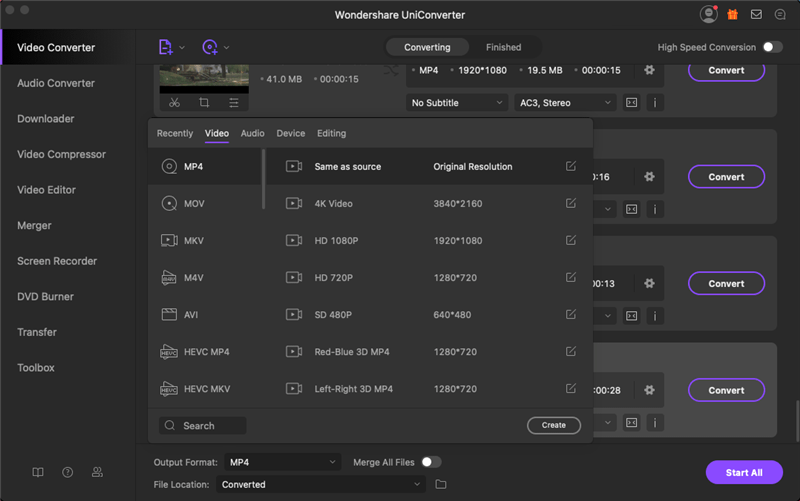Switch to the Finished tab
Screen dimensions: 800x501
coord(504,47)
